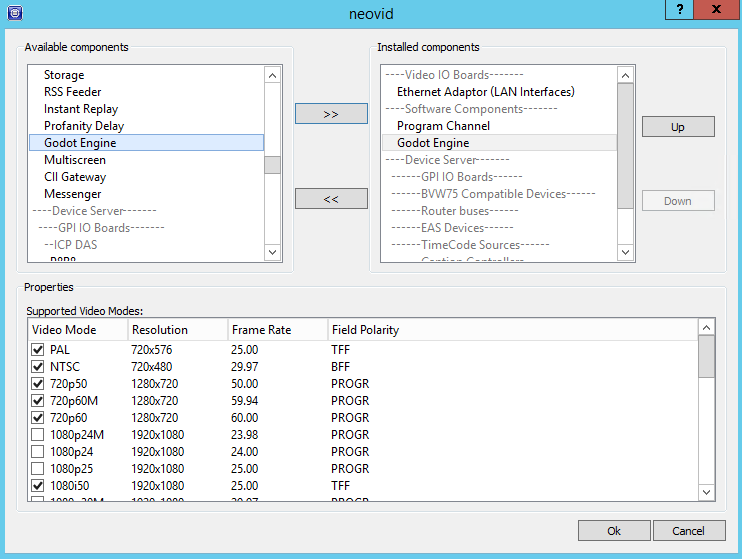Uncheck the PAL video mode
The height and width of the screenshot is (559, 742).
[x=37, y=350]
